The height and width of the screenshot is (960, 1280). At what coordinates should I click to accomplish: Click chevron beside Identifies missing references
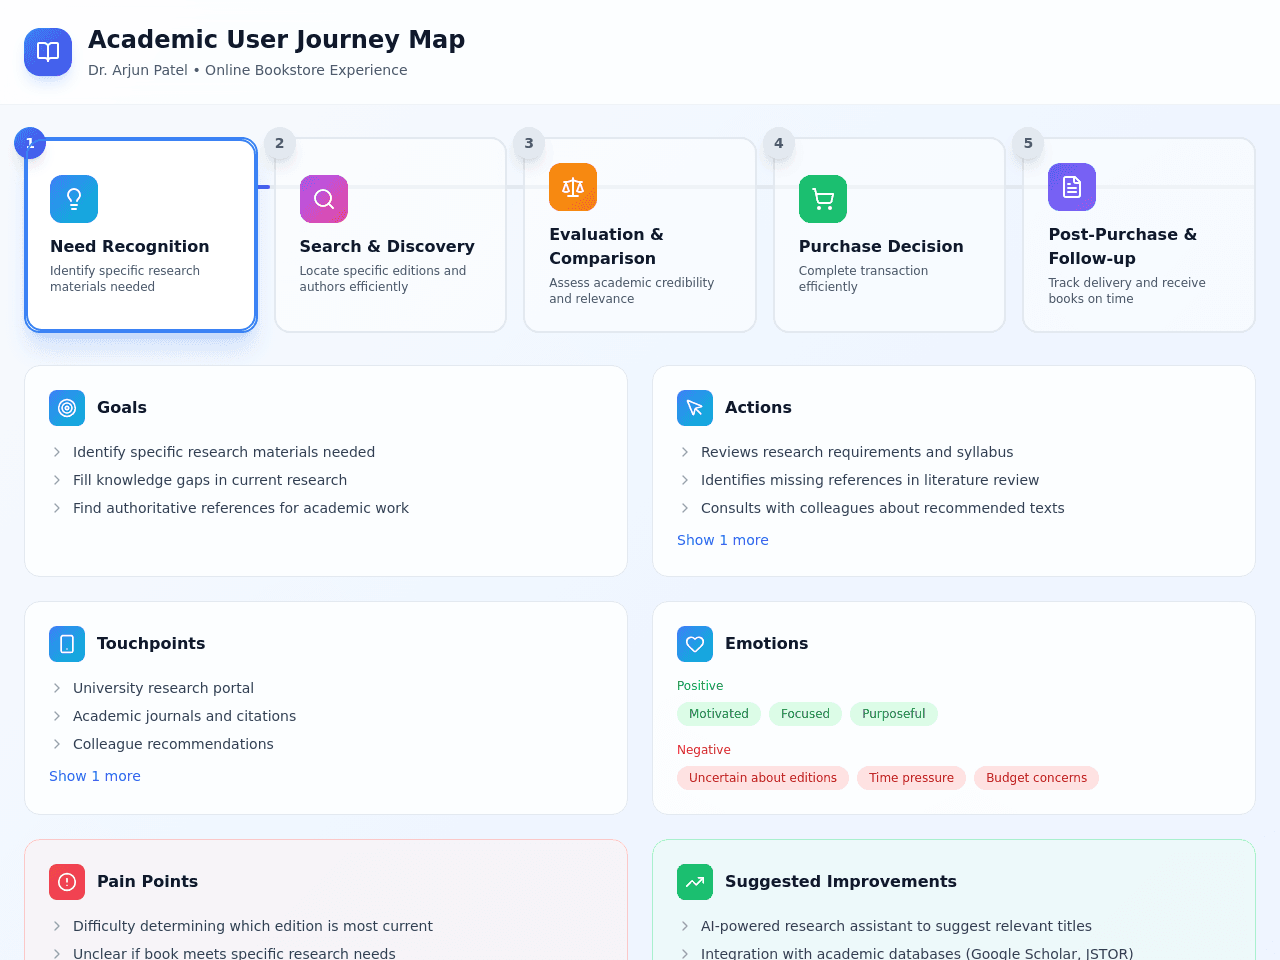point(685,480)
